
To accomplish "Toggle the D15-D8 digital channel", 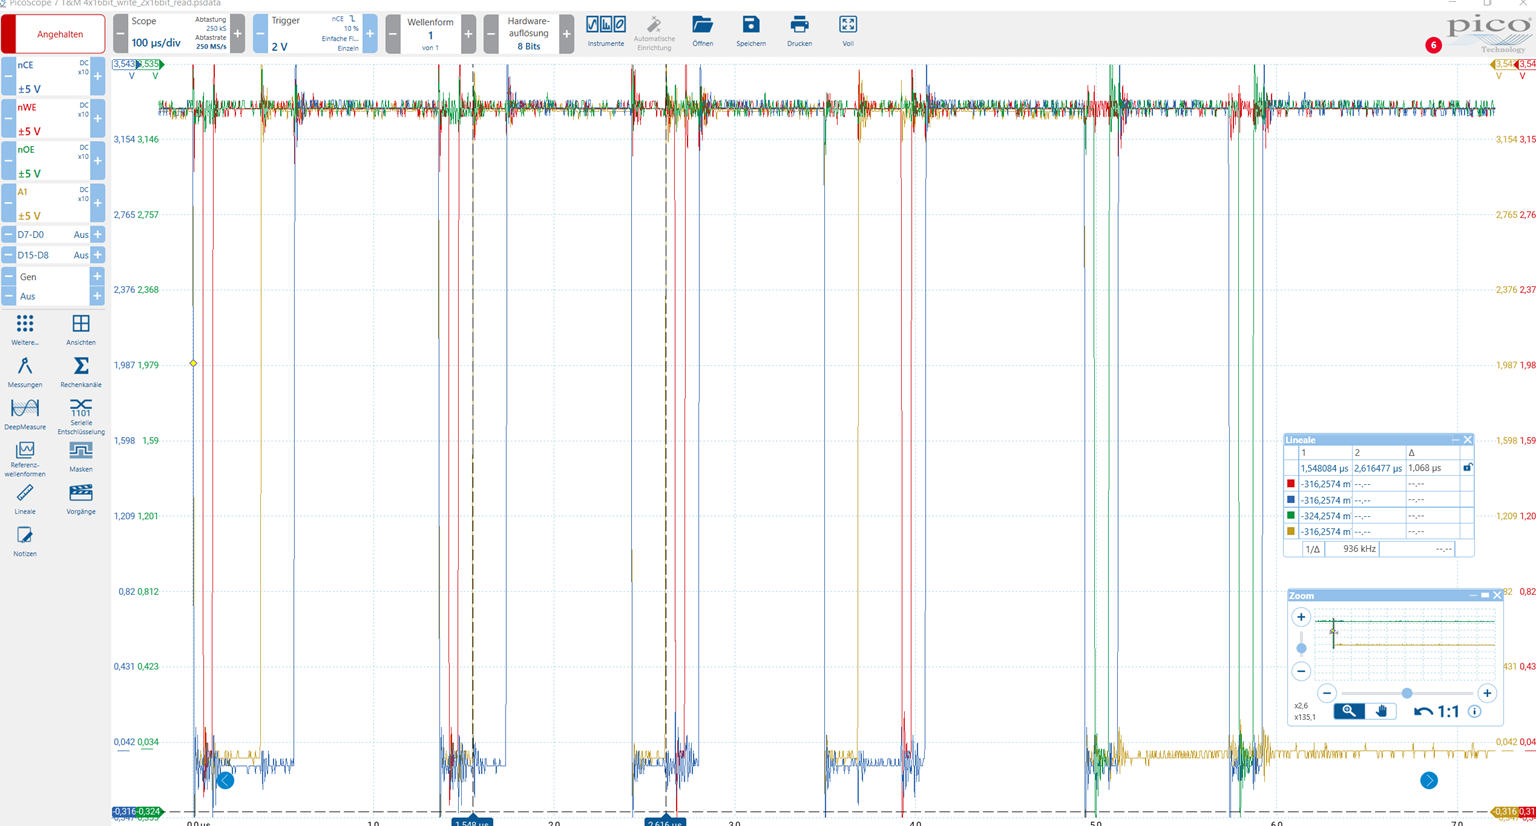I will pyautogui.click(x=53, y=255).
